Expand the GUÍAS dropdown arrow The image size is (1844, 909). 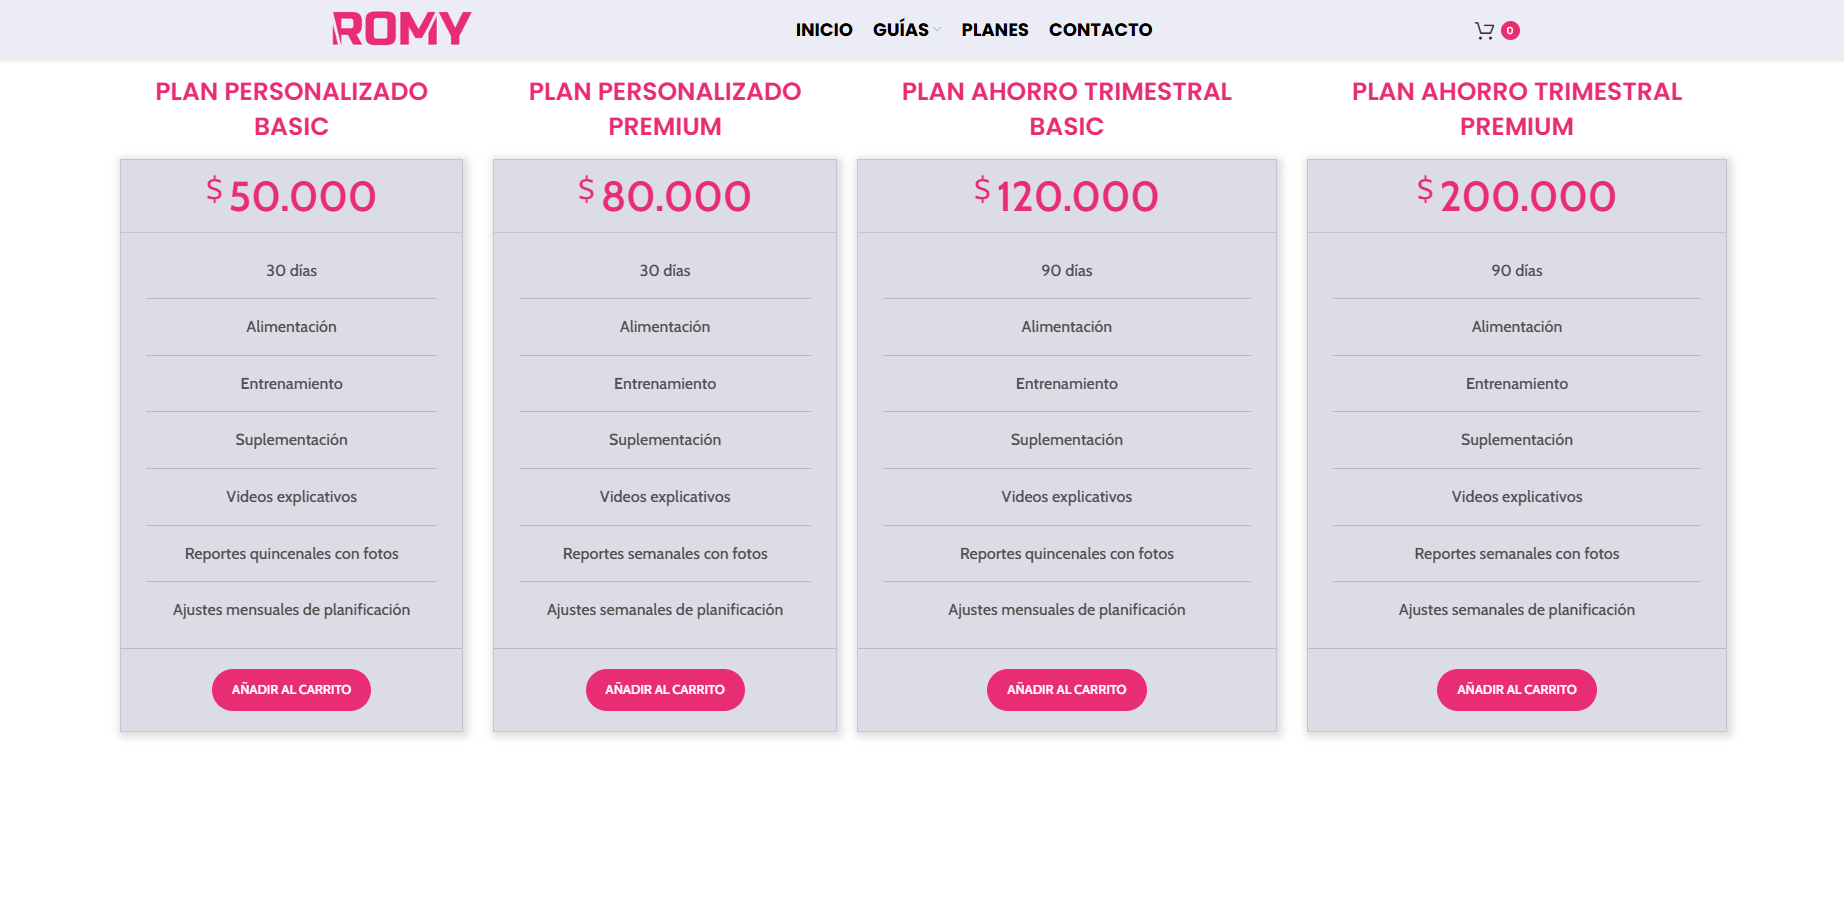point(937,30)
